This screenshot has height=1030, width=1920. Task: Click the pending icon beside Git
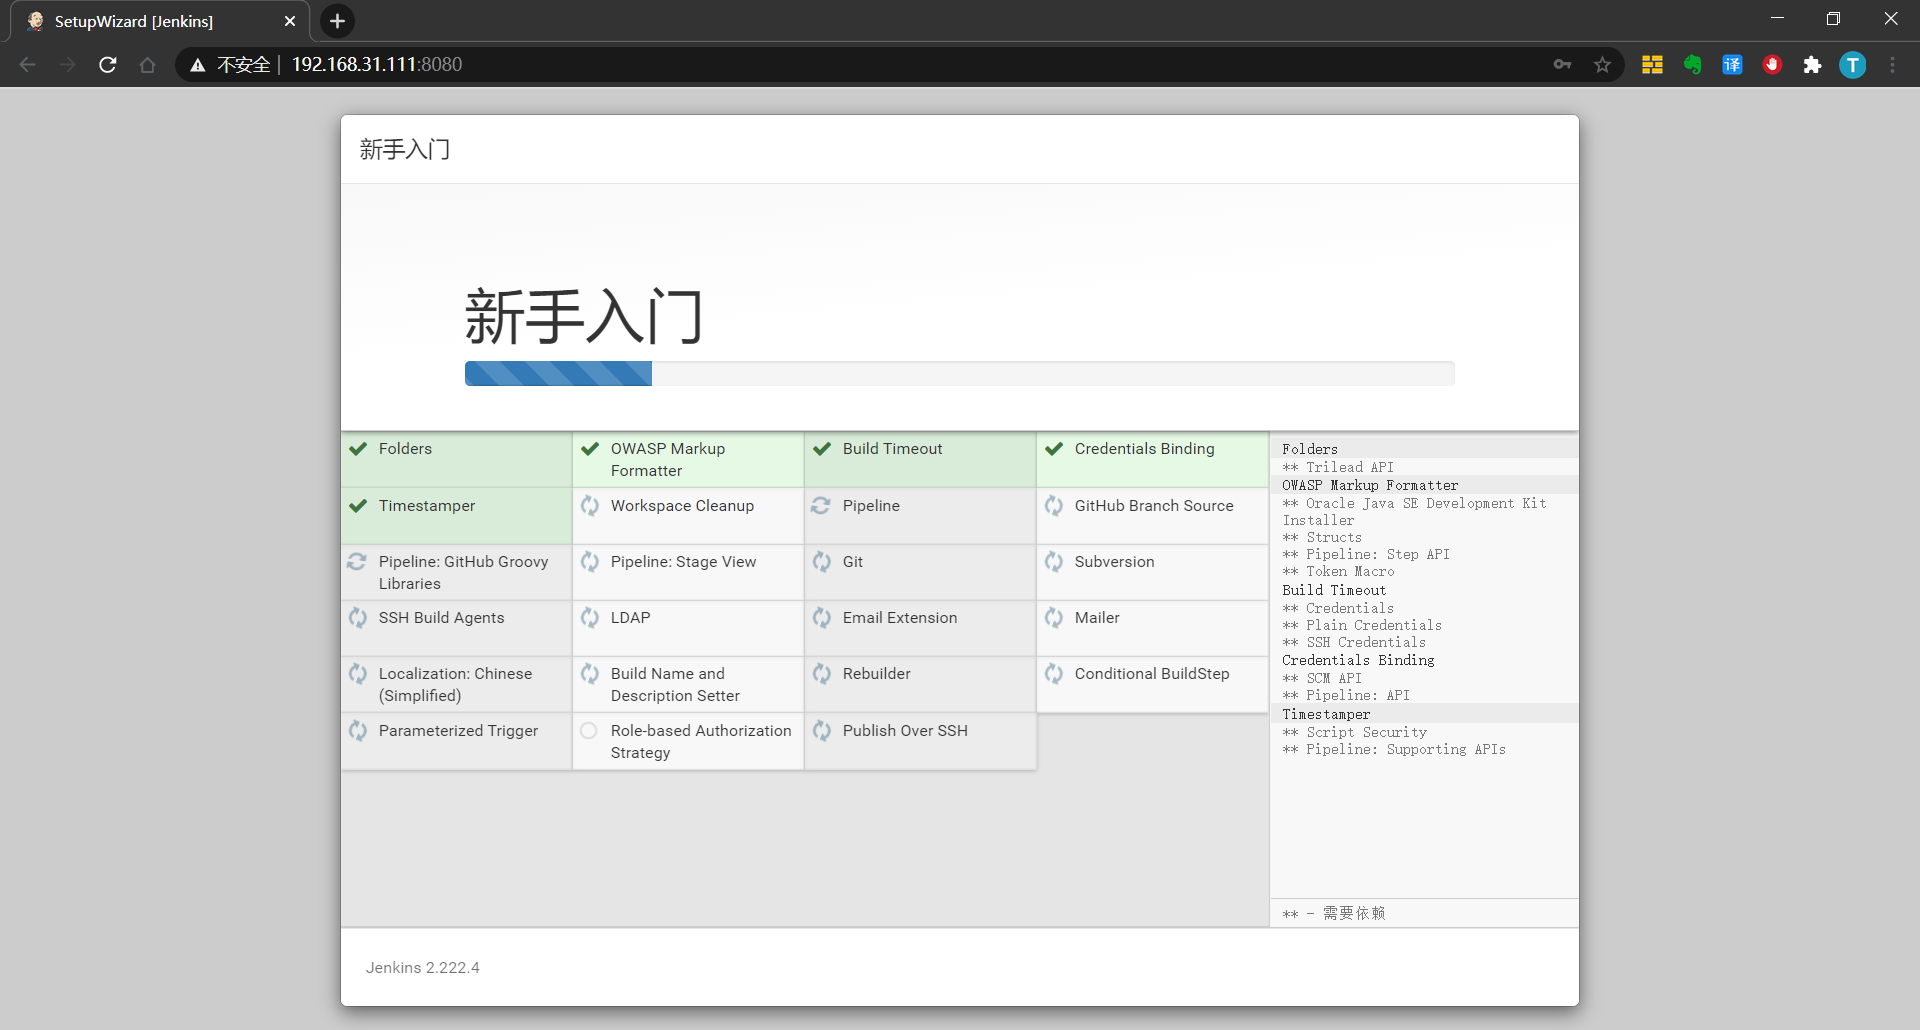[x=822, y=562]
